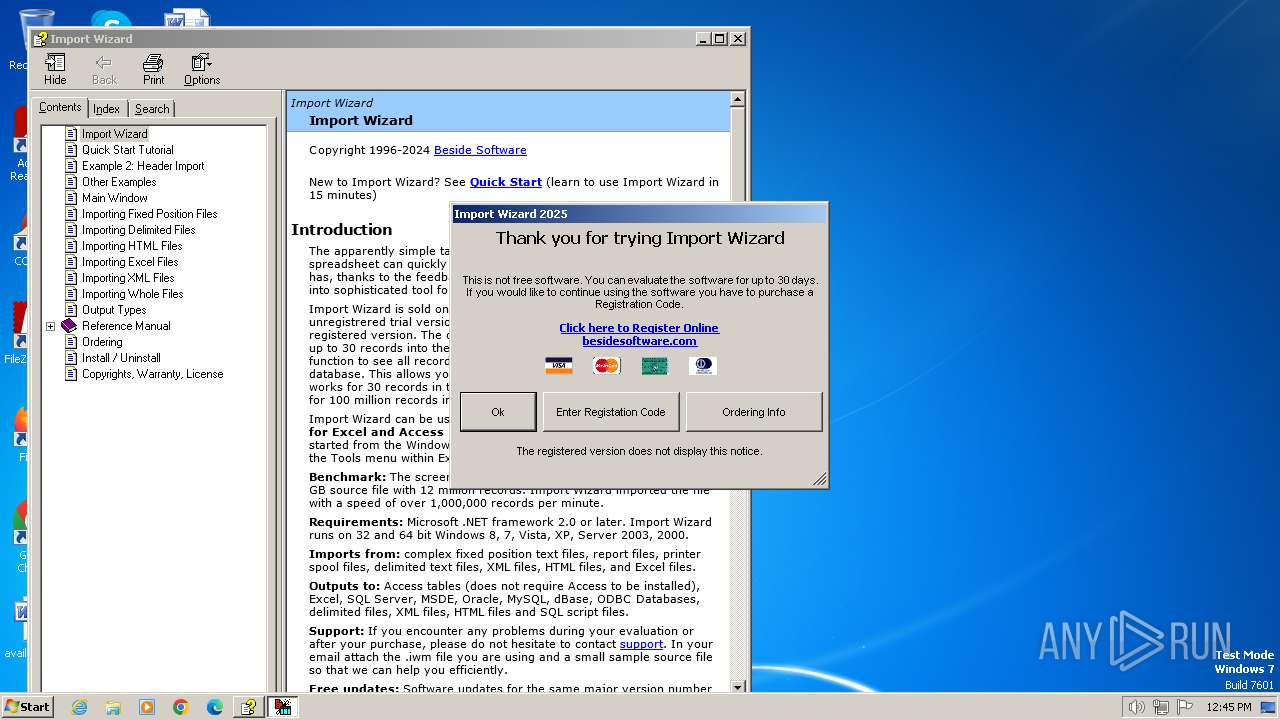Open the Install / Uninstall topic

pos(121,358)
